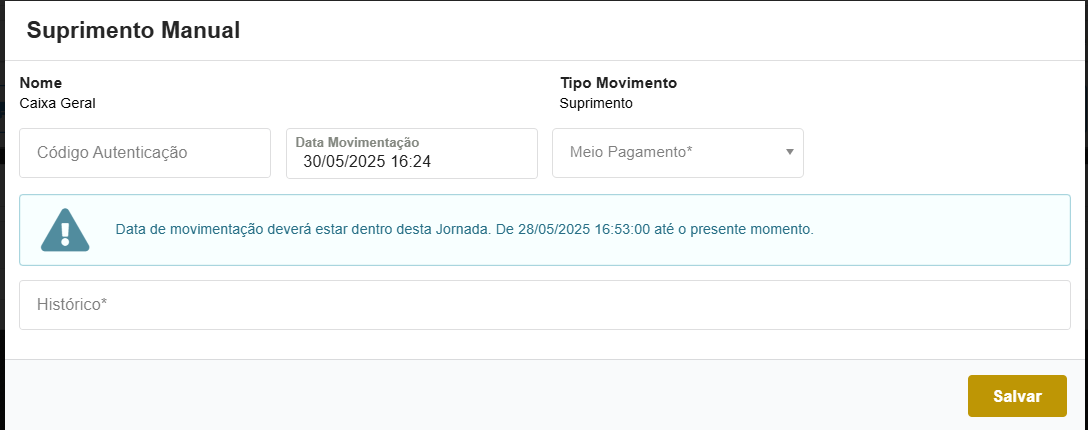The image size is (1088, 430).
Task: Click into the Histórico text field
Action: click(545, 305)
